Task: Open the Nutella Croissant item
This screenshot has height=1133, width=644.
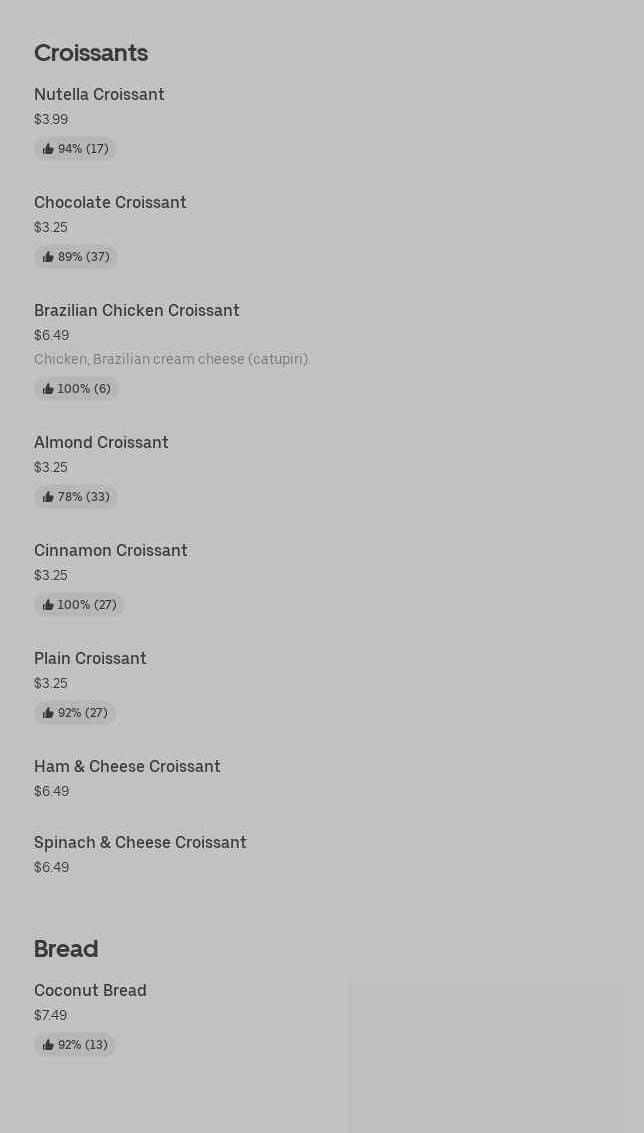Action: click(99, 95)
